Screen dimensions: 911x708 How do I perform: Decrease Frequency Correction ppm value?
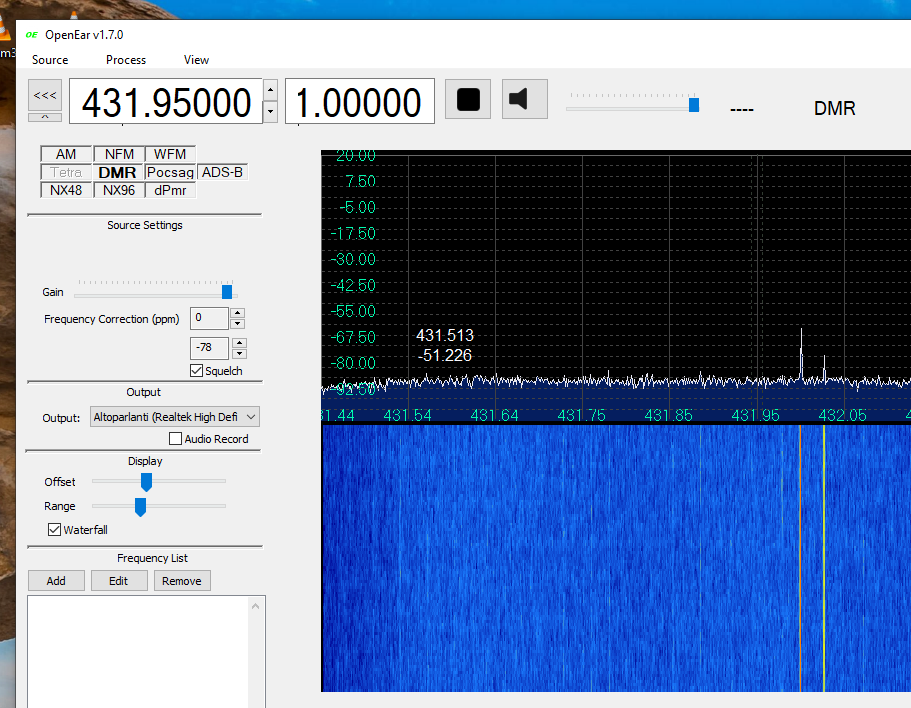pyautogui.click(x=237, y=324)
